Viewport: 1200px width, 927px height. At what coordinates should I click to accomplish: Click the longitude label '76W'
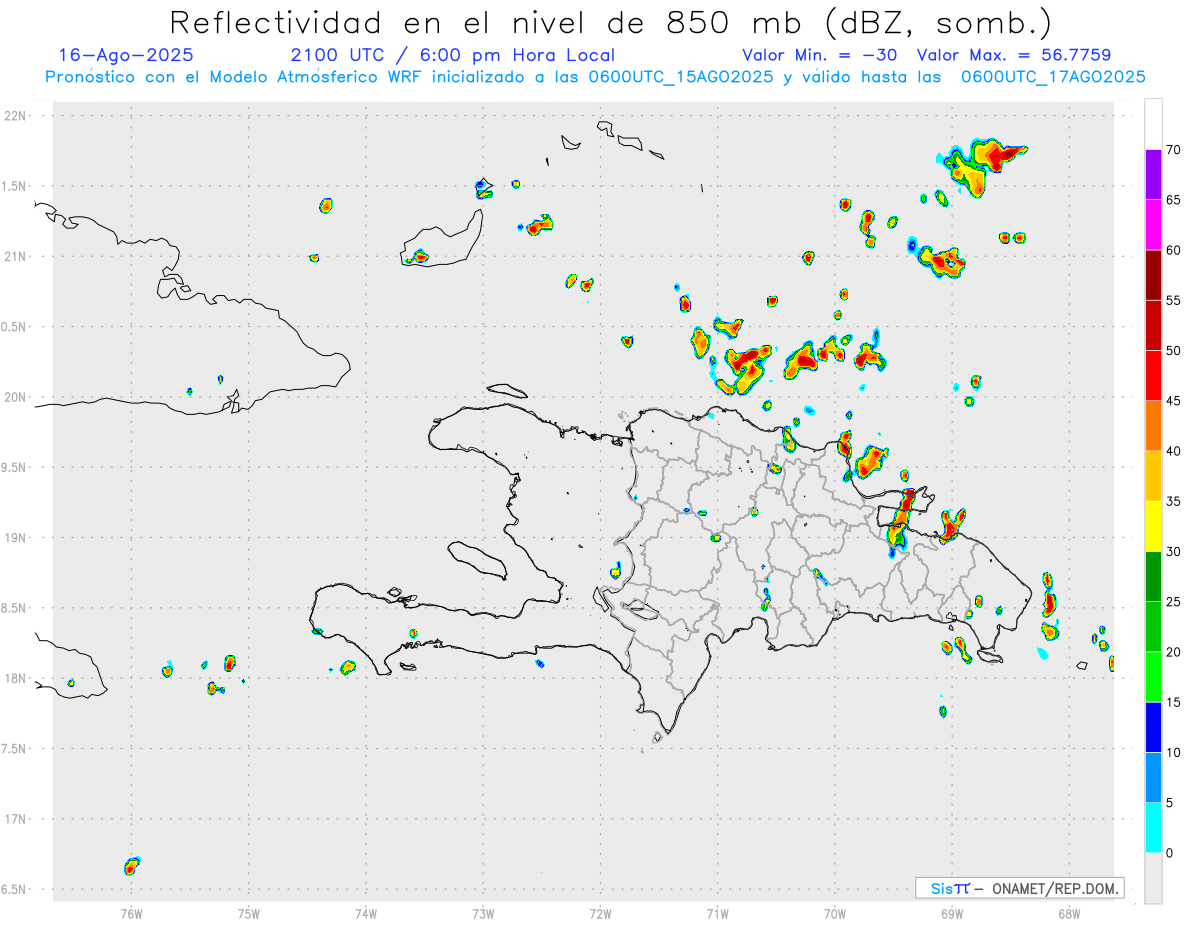(131, 913)
